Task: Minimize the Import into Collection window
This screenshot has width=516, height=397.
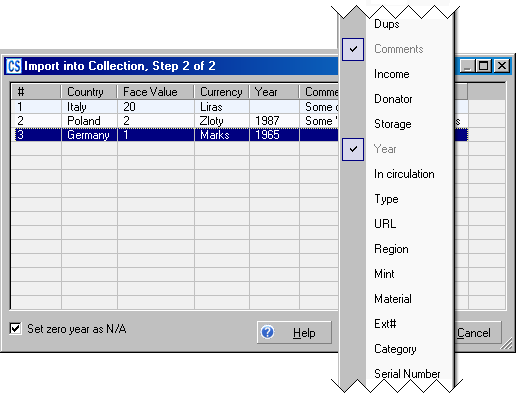Action: pos(467,66)
